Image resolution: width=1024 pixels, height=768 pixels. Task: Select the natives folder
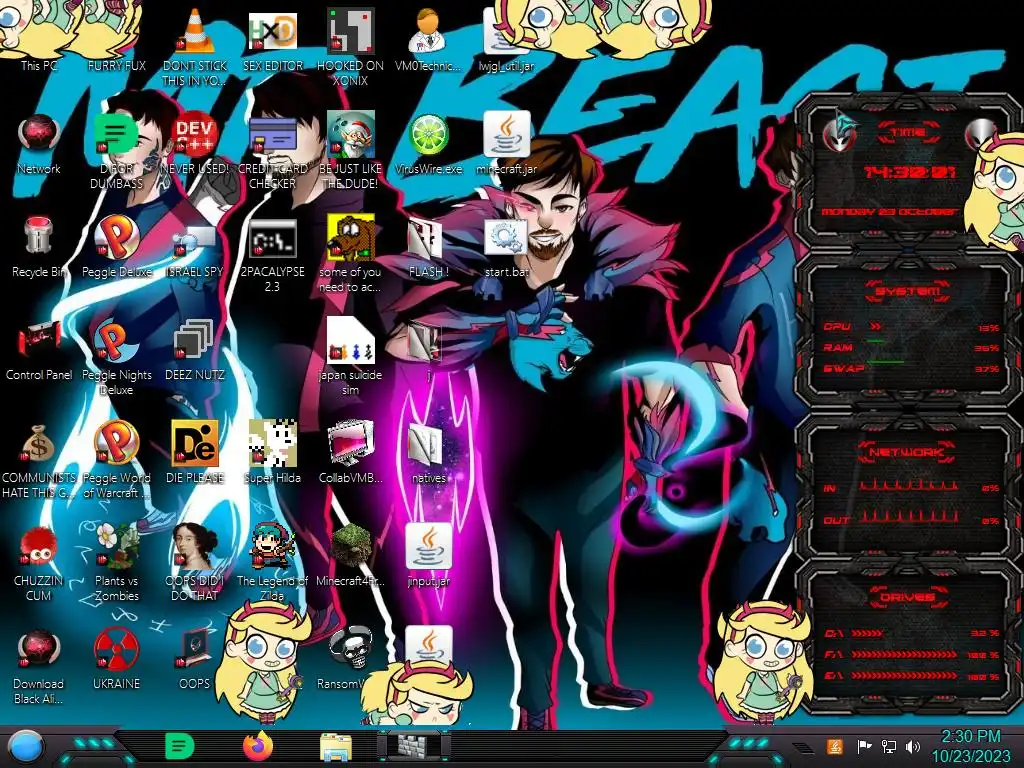click(x=428, y=453)
